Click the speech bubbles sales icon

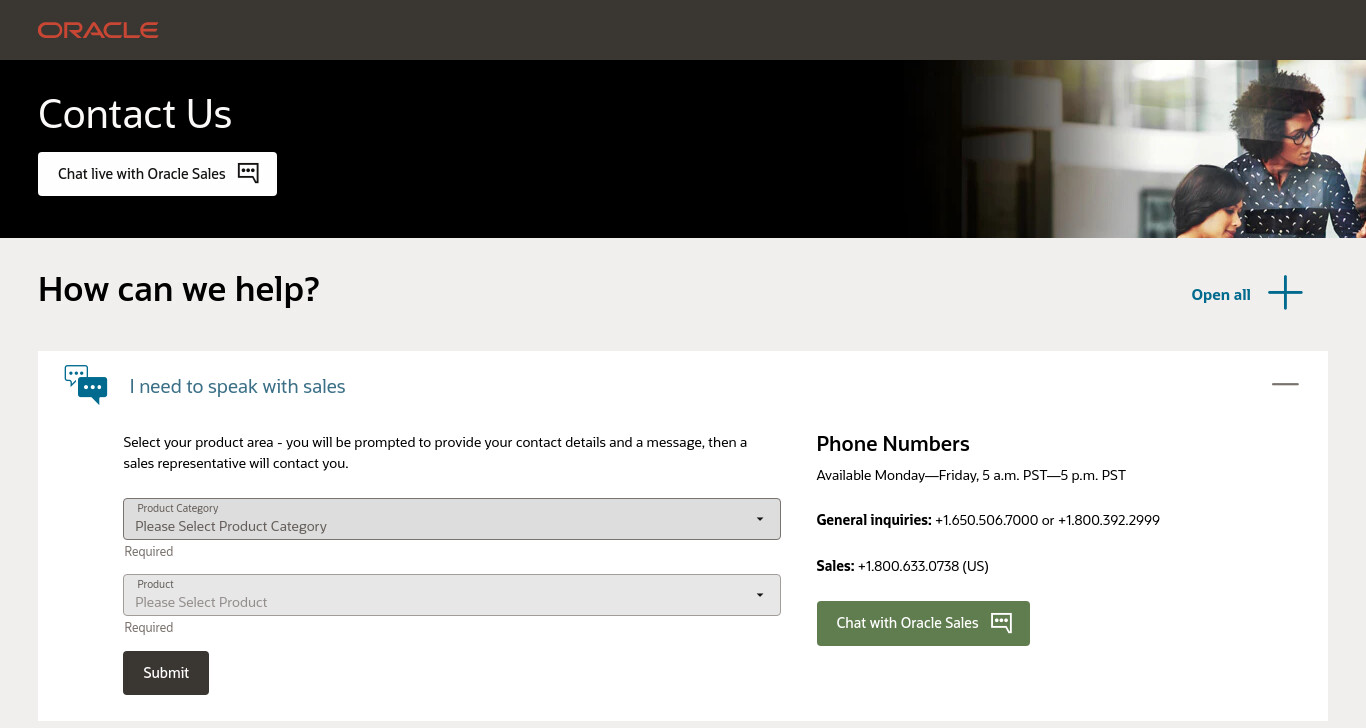86,385
